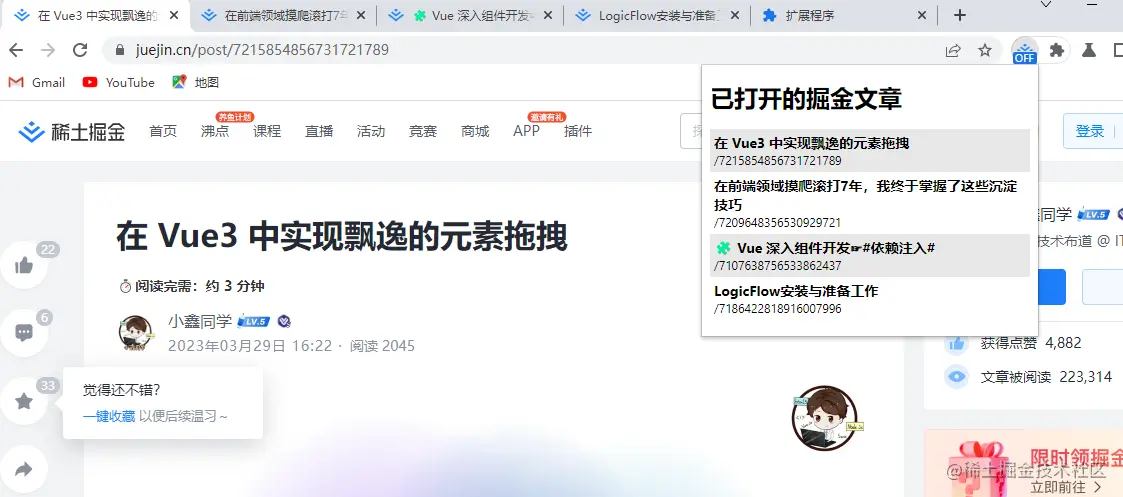Viewport: 1123px width, 497px height.
Task: Select popup item 在前端领域摸爬滚打7年
Action: [869, 203]
